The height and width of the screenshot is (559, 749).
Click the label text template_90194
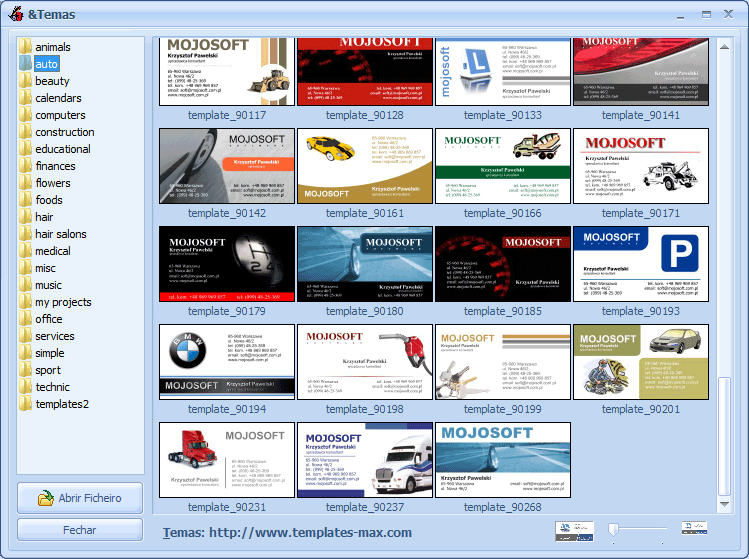click(x=227, y=409)
